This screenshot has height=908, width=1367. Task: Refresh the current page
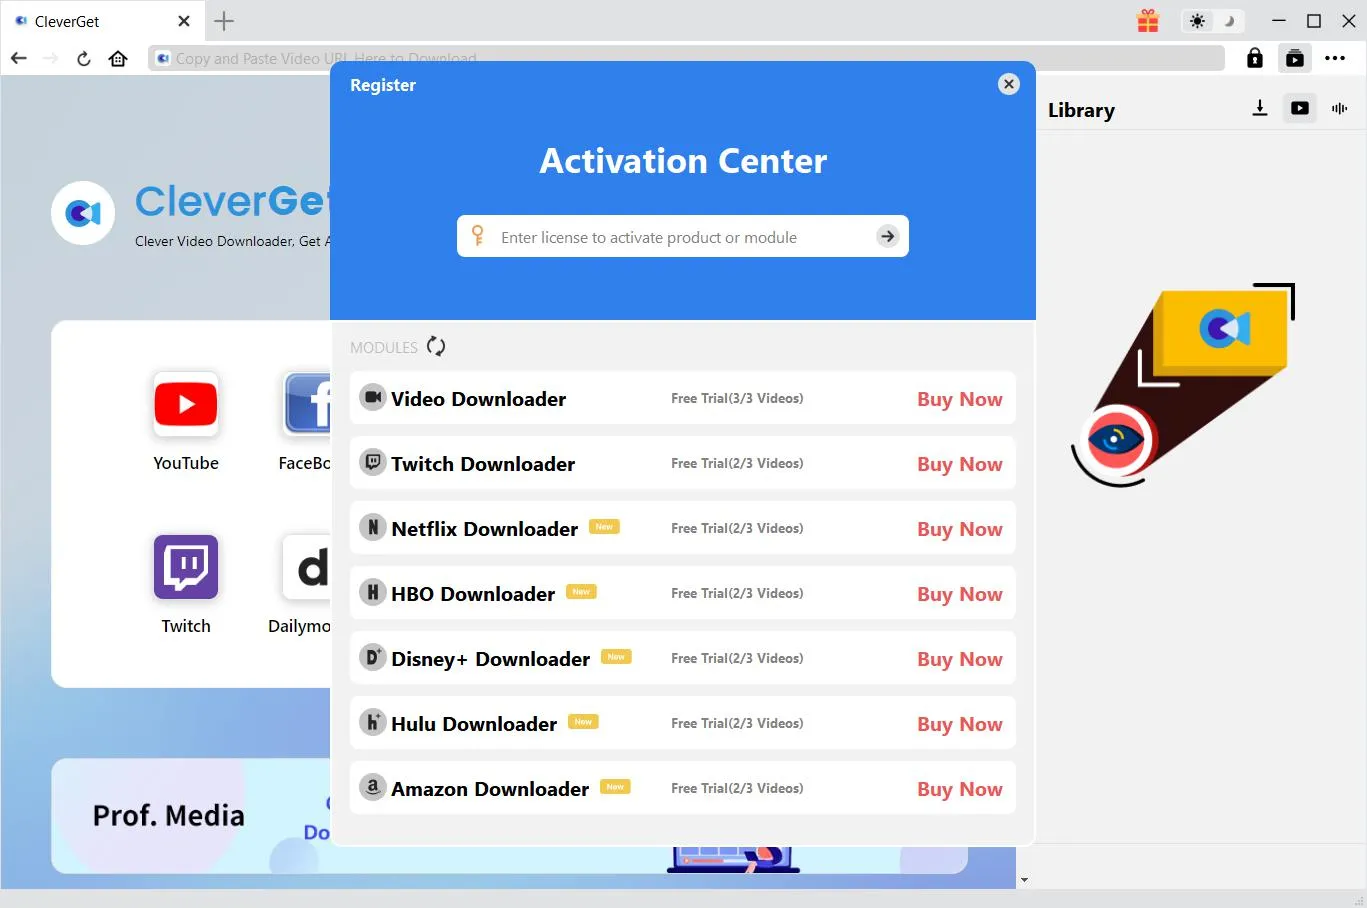tap(84, 59)
